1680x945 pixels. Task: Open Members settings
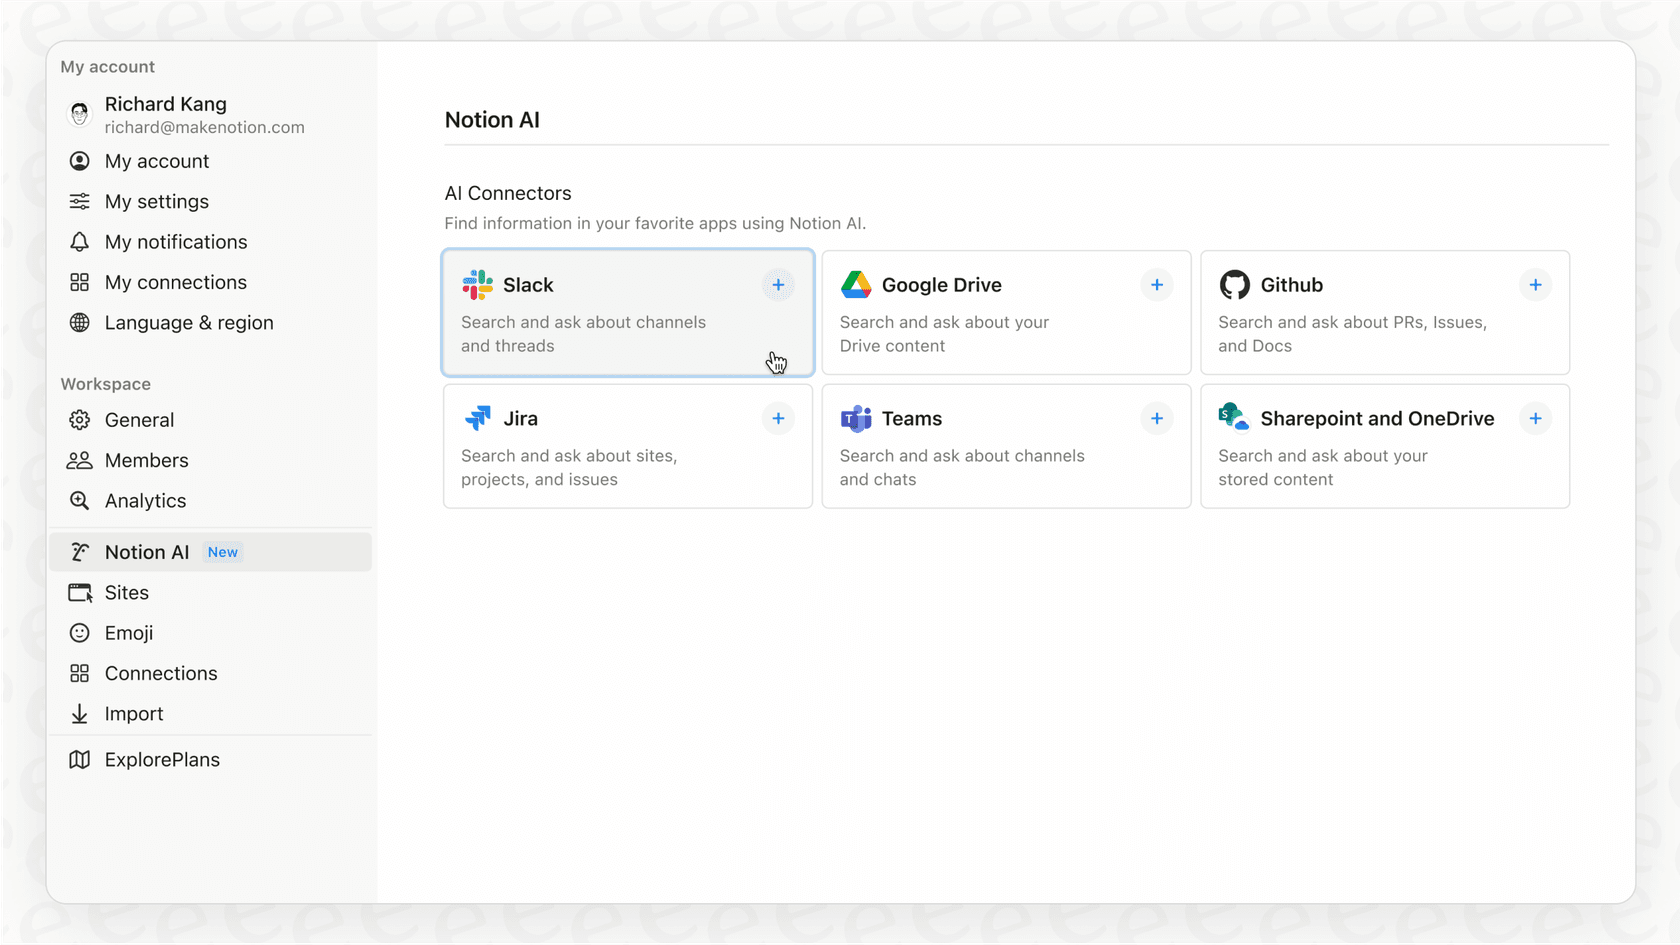pos(146,460)
